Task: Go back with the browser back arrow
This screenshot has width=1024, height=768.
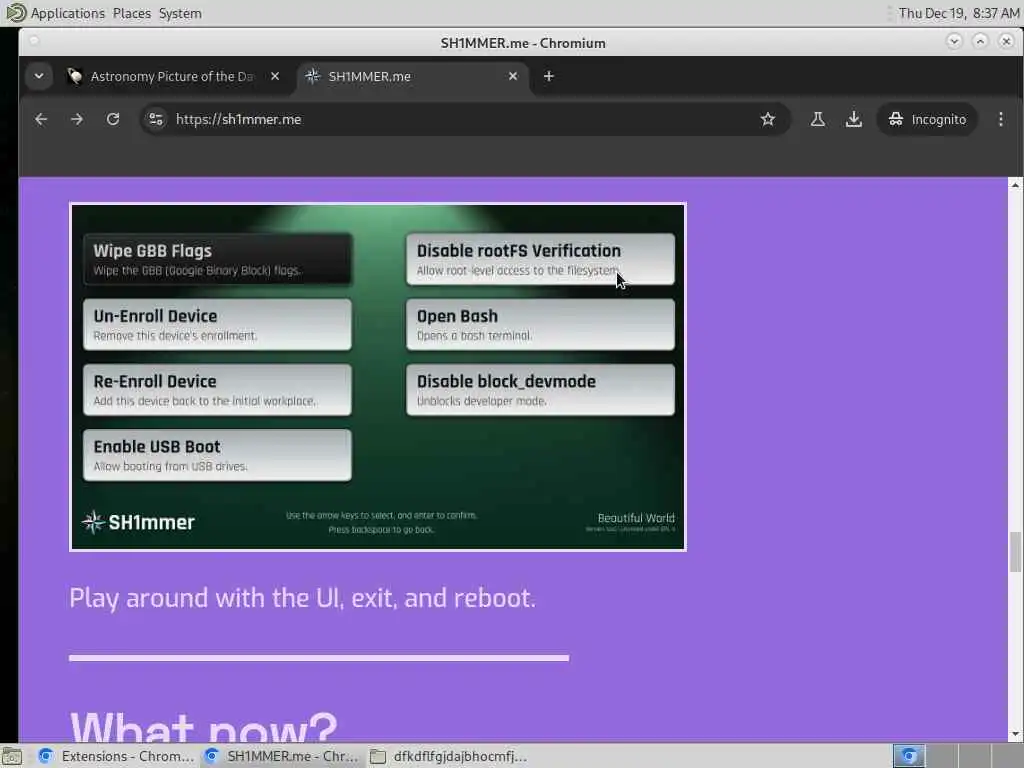Action: (x=41, y=120)
